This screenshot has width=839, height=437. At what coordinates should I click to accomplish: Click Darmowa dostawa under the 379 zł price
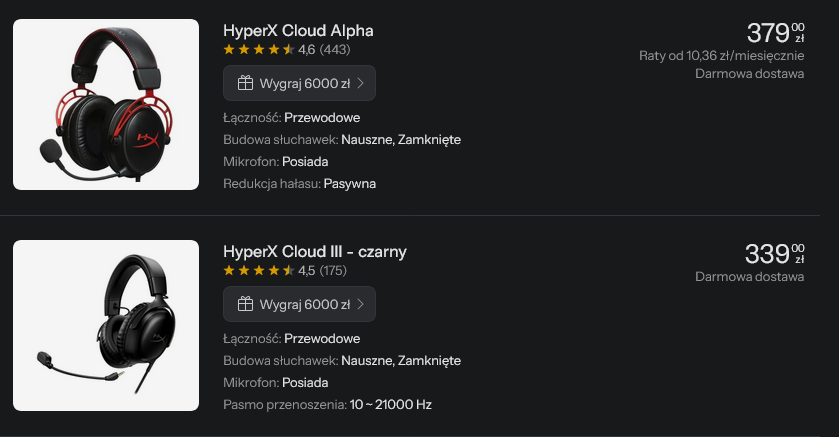[x=749, y=73]
